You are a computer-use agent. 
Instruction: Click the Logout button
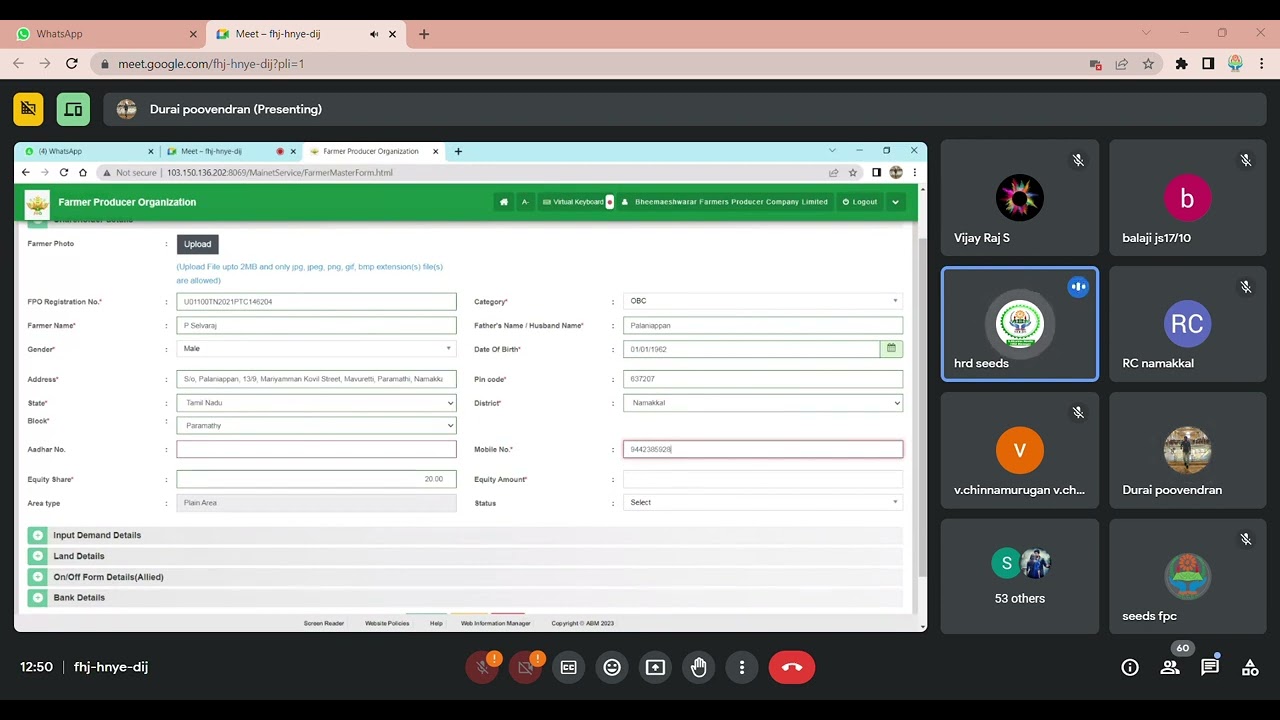(x=860, y=202)
